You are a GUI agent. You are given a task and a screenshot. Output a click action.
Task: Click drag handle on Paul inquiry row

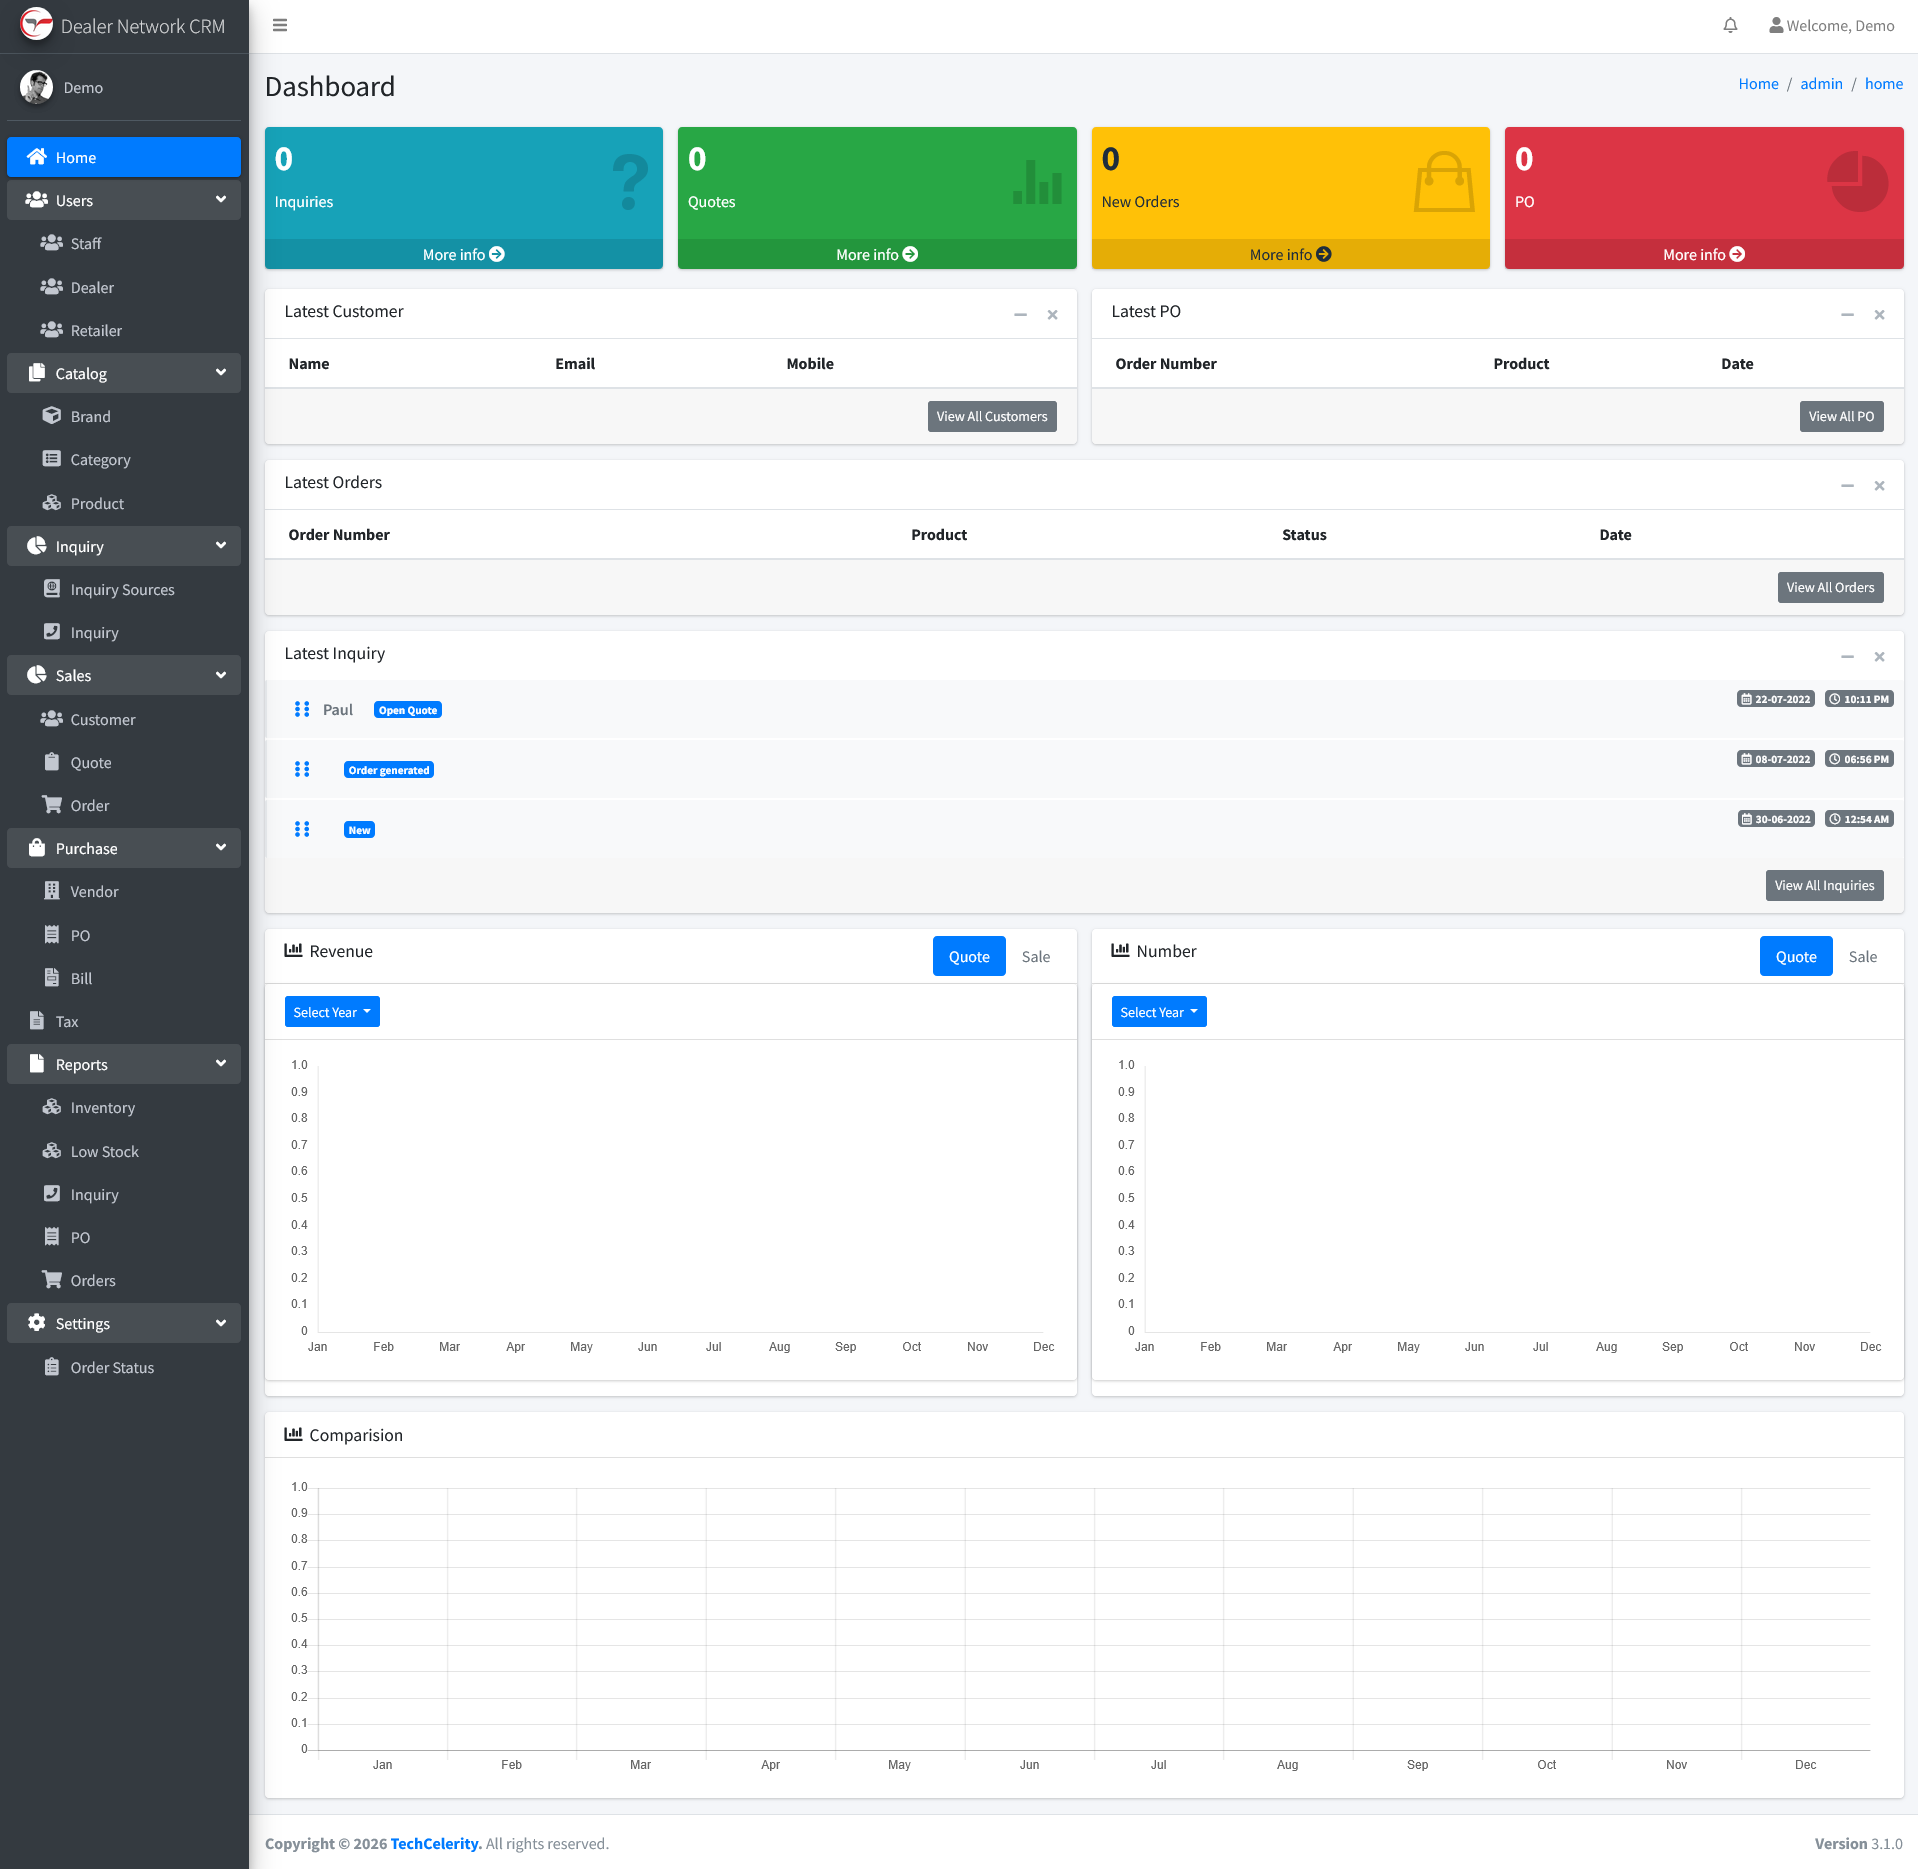pos(302,709)
